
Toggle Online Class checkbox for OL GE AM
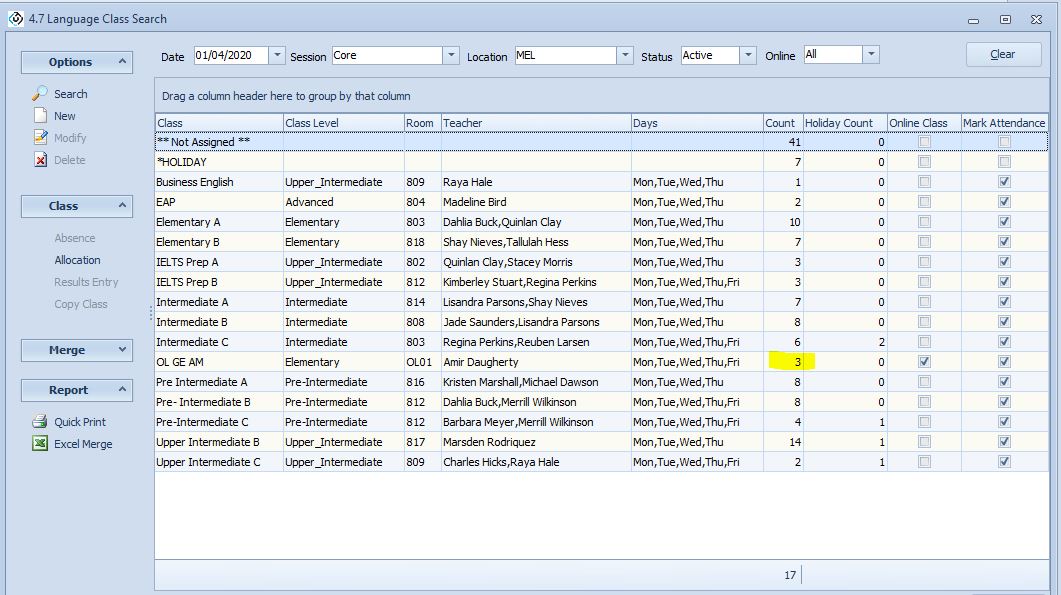point(925,362)
